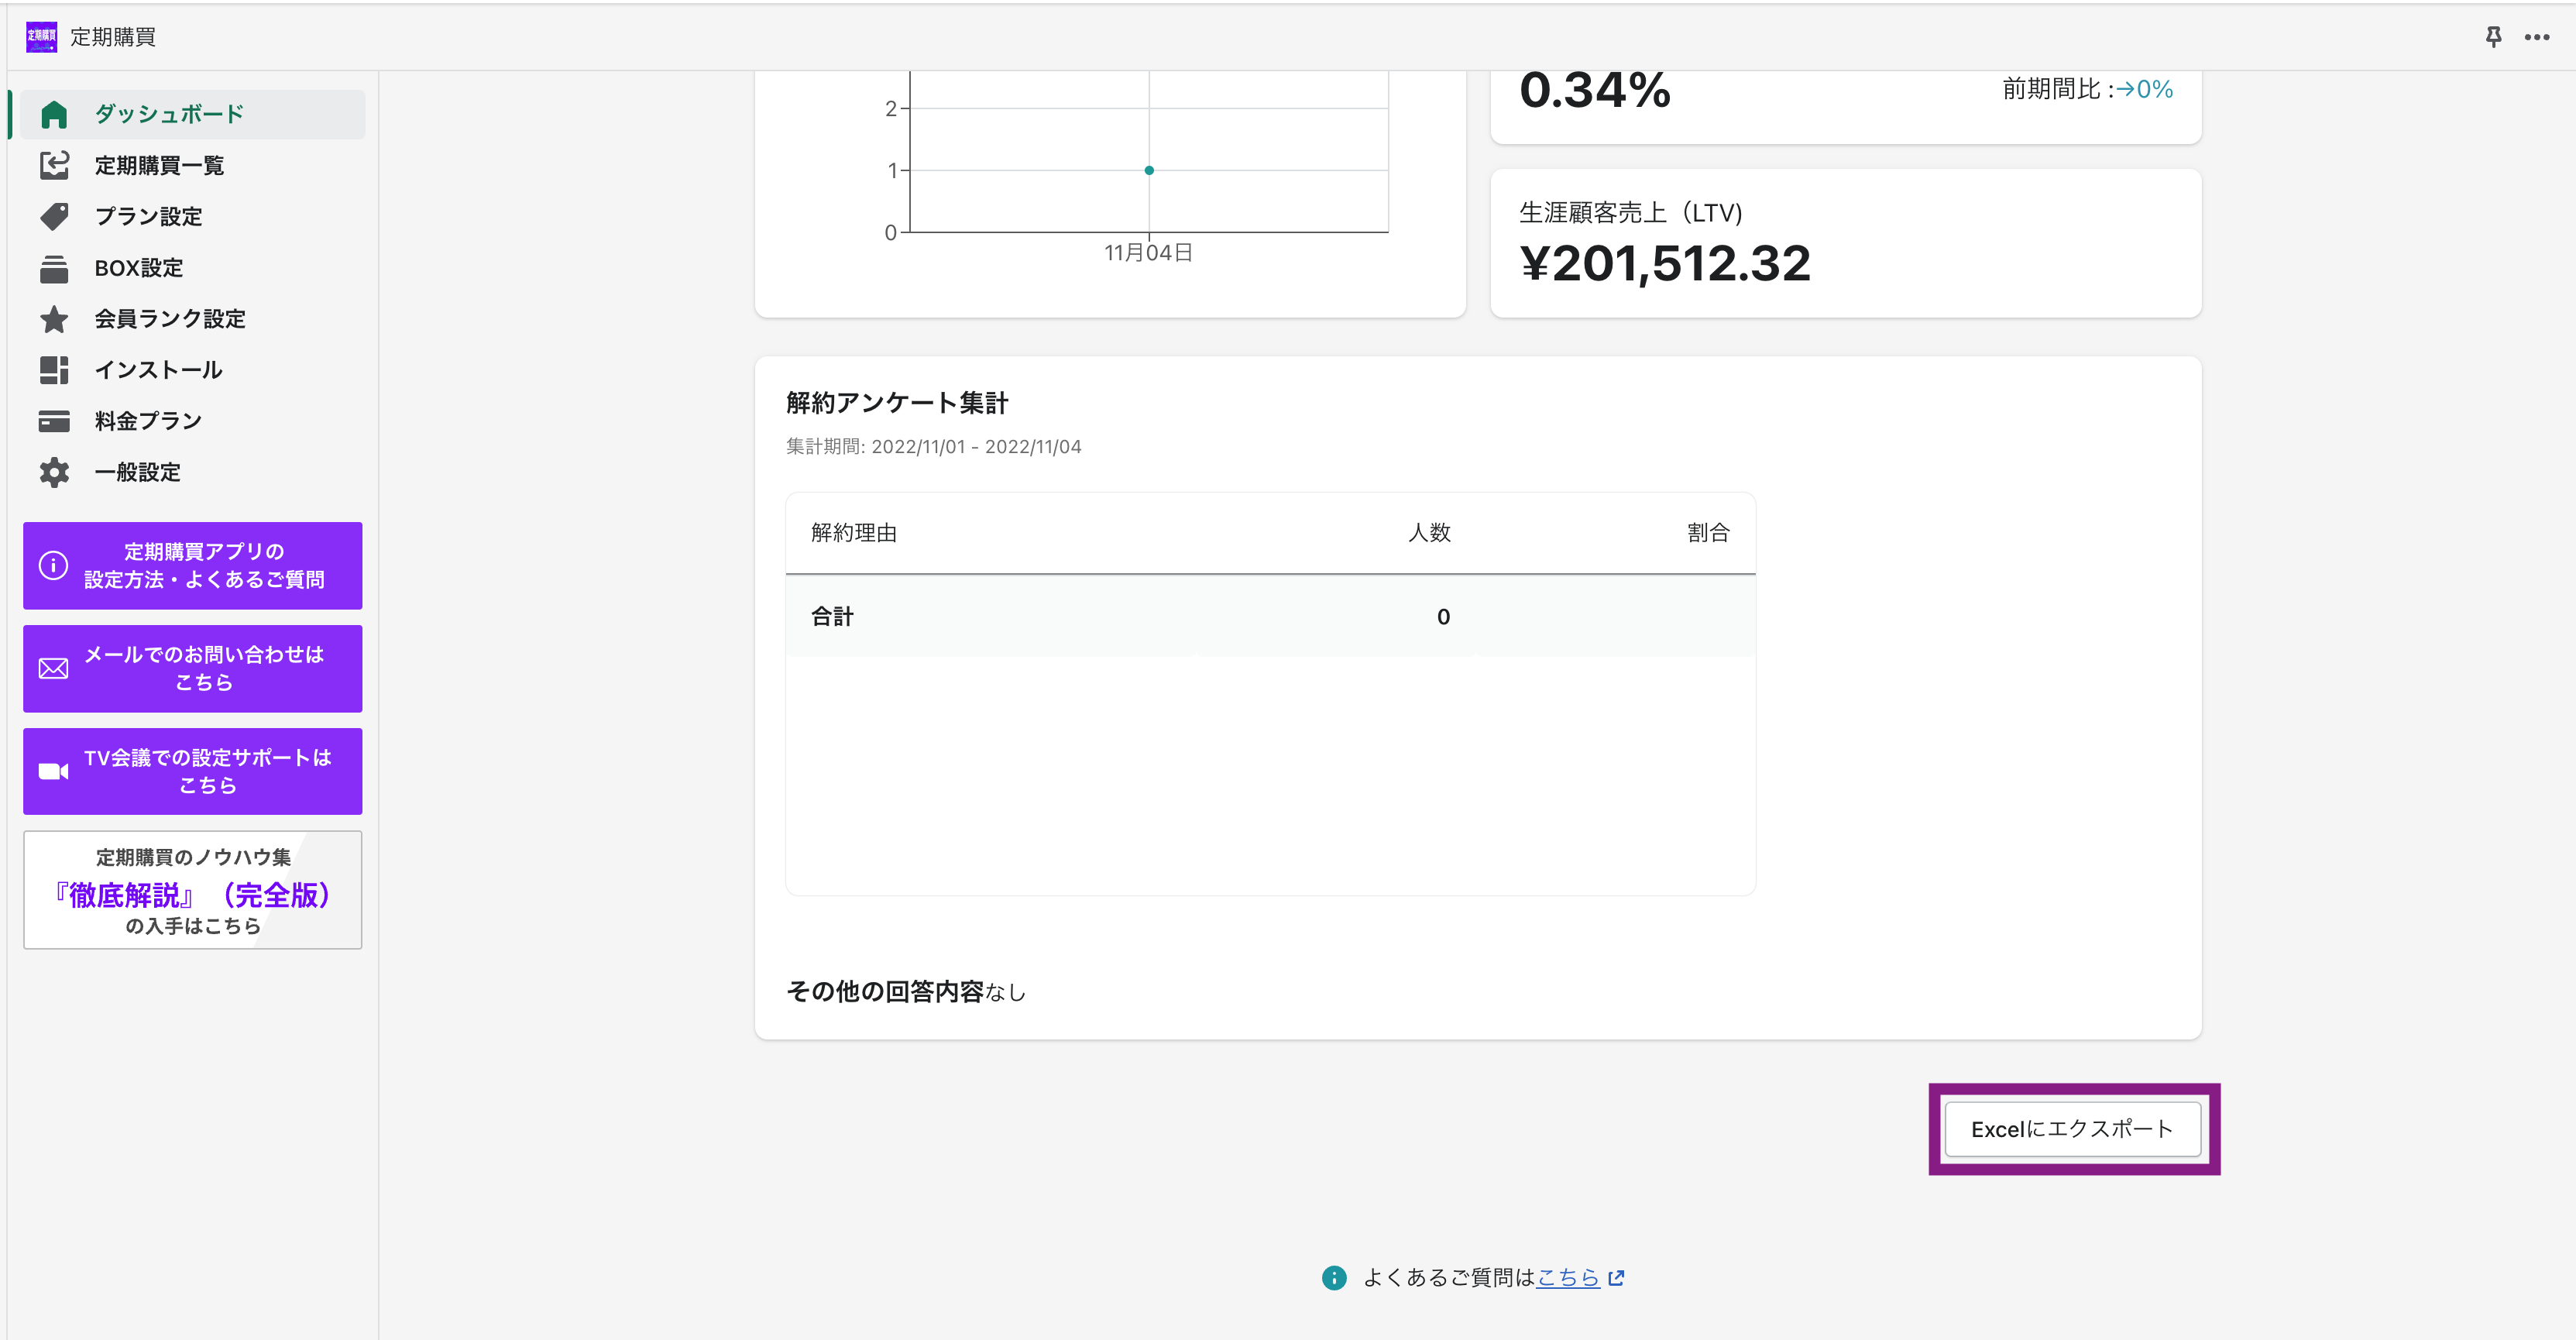The width and height of the screenshot is (2576, 1340).
Task: Click the purple setup FAQ banner
Action: (193, 566)
